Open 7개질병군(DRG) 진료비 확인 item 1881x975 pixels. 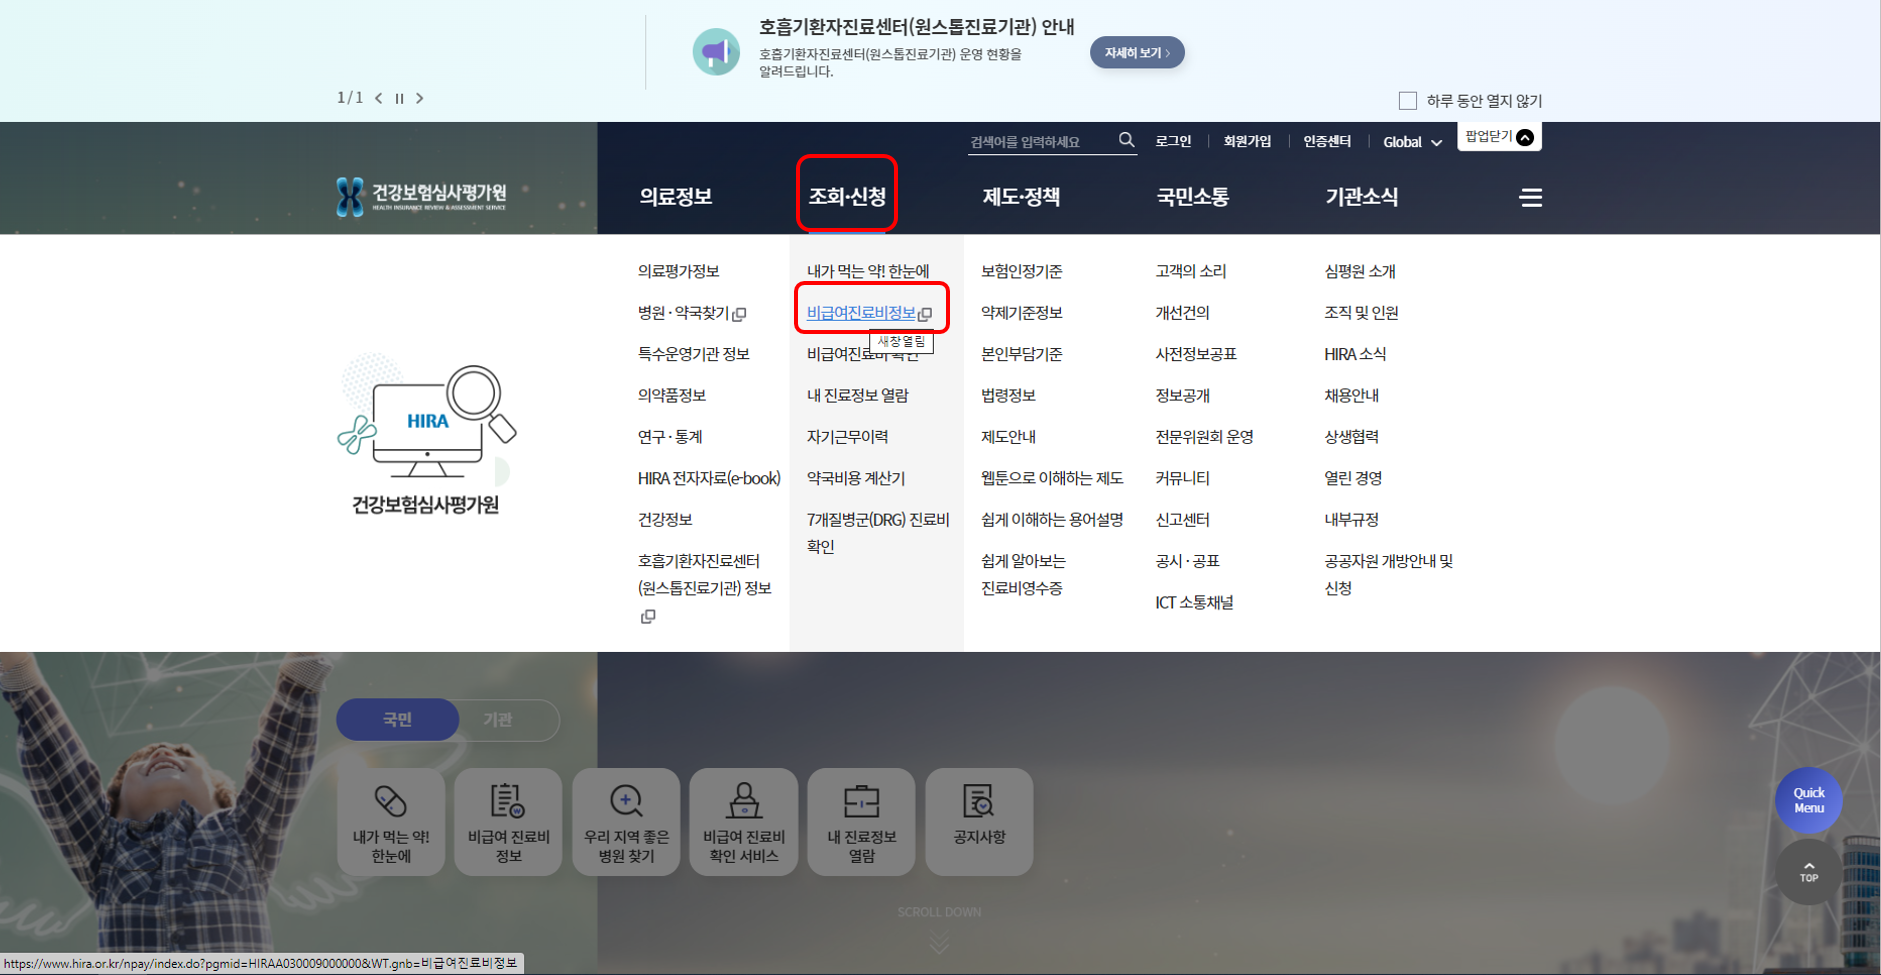tap(878, 533)
